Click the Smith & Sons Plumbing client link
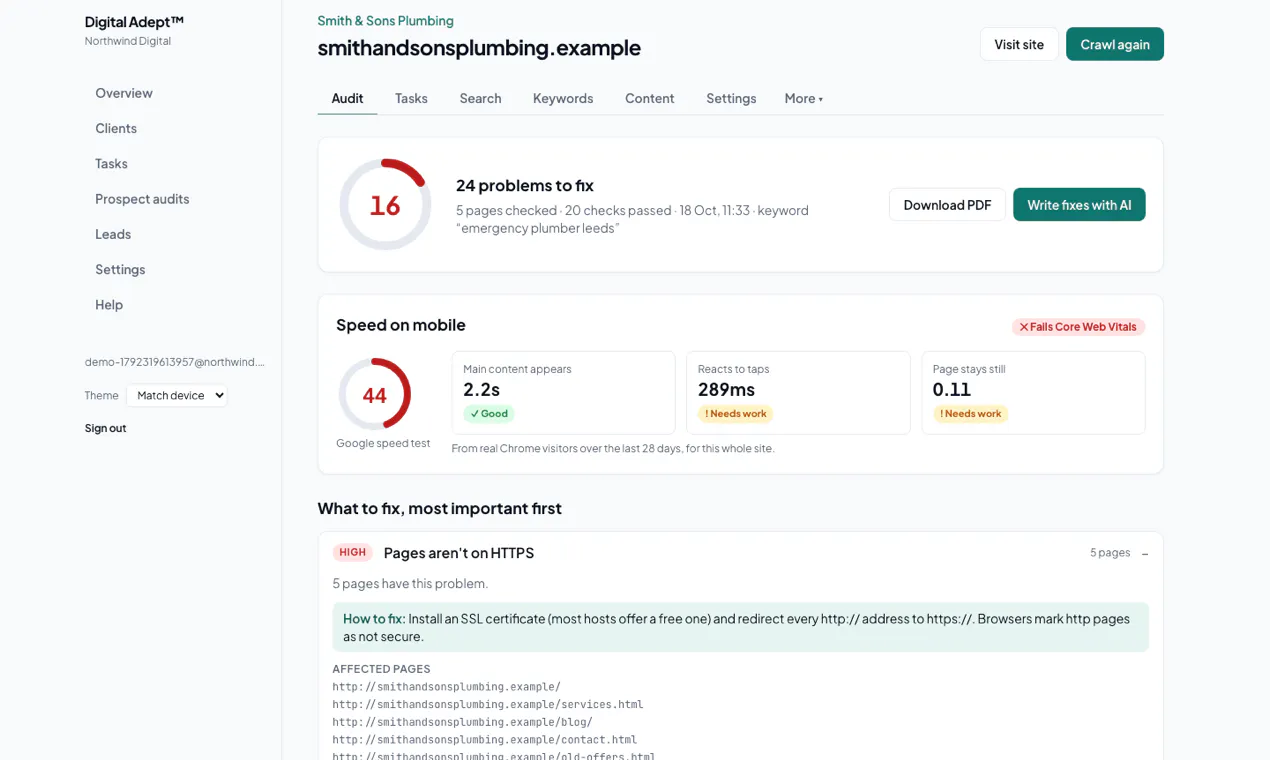The width and height of the screenshot is (1270, 760). click(x=385, y=20)
